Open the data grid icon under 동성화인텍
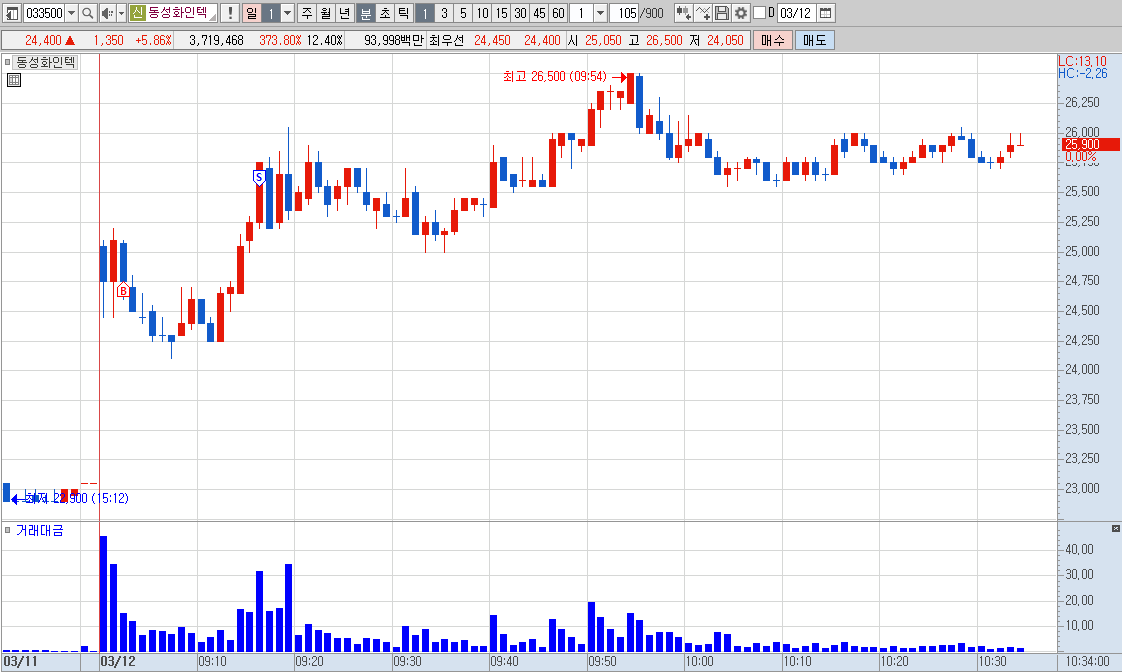 [14, 80]
